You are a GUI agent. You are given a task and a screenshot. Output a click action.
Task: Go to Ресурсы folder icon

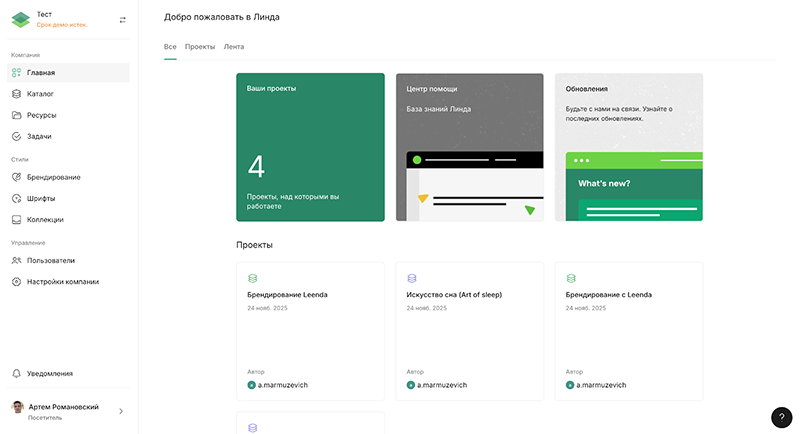click(x=17, y=115)
